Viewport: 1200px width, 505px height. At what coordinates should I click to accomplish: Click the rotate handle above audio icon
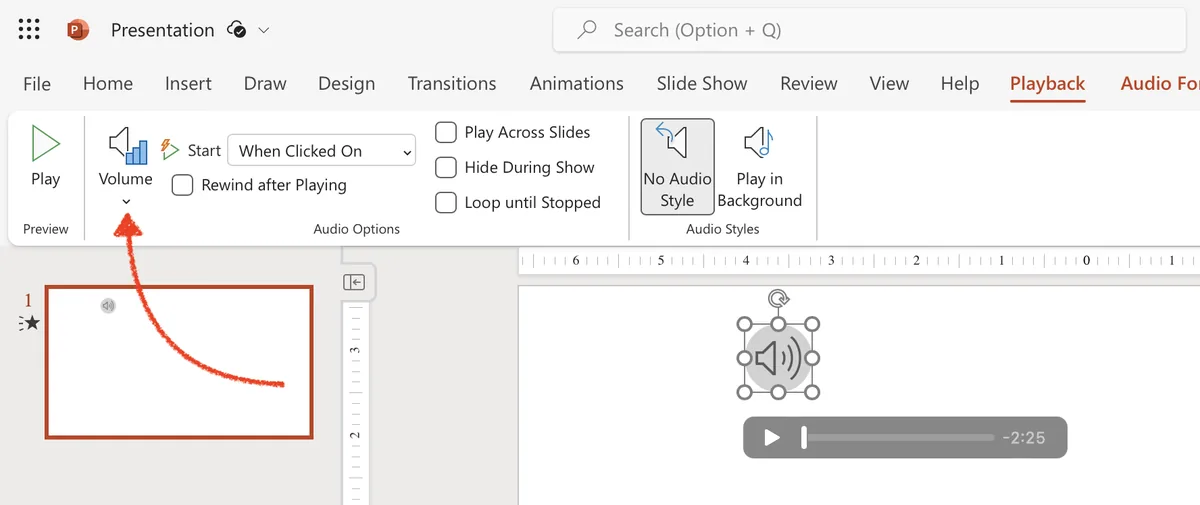pos(778,297)
